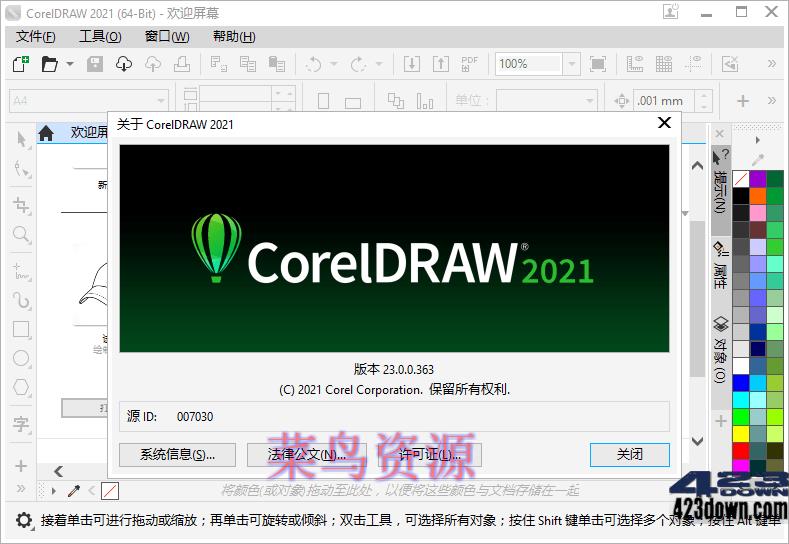The width and height of the screenshot is (789, 544).
Task: Click the Publish to PDF icon
Action: click(469, 64)
